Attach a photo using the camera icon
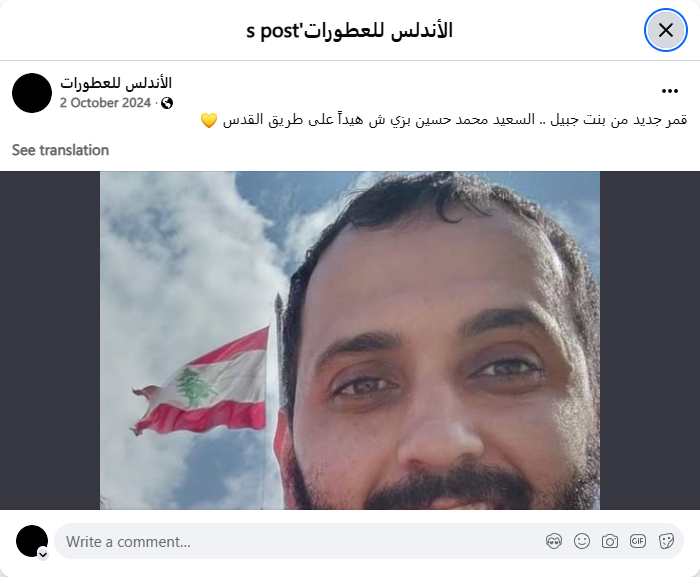Screen dimensions: 700x577 point(610,541)
